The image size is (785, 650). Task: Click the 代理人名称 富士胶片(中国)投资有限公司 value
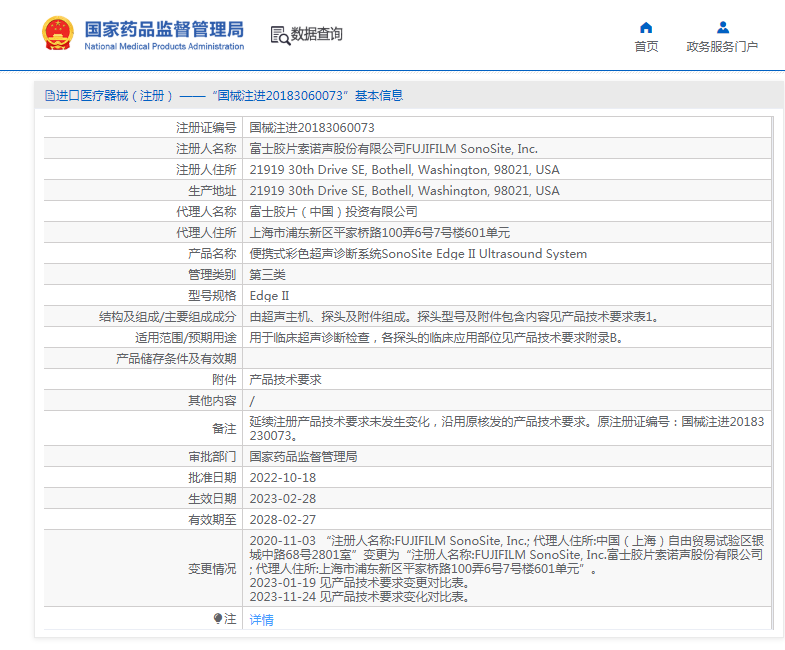(x=333, y=212)
